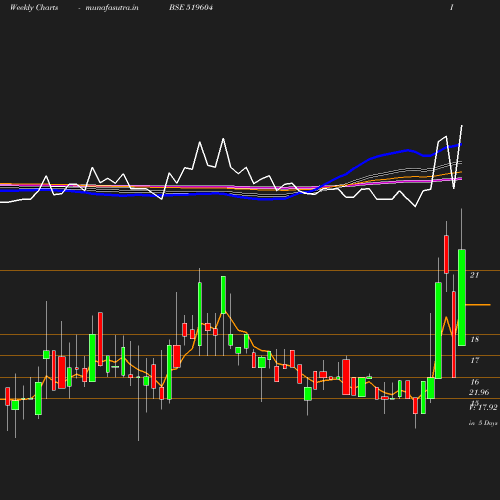Click the price axis label 17

tap(474, 360)
